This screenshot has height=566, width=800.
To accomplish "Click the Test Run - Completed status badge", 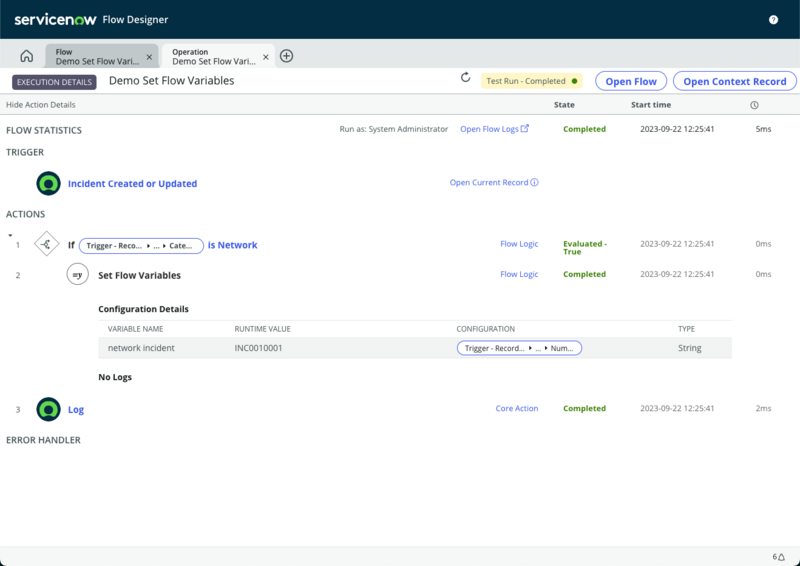I will click(531, 81).
